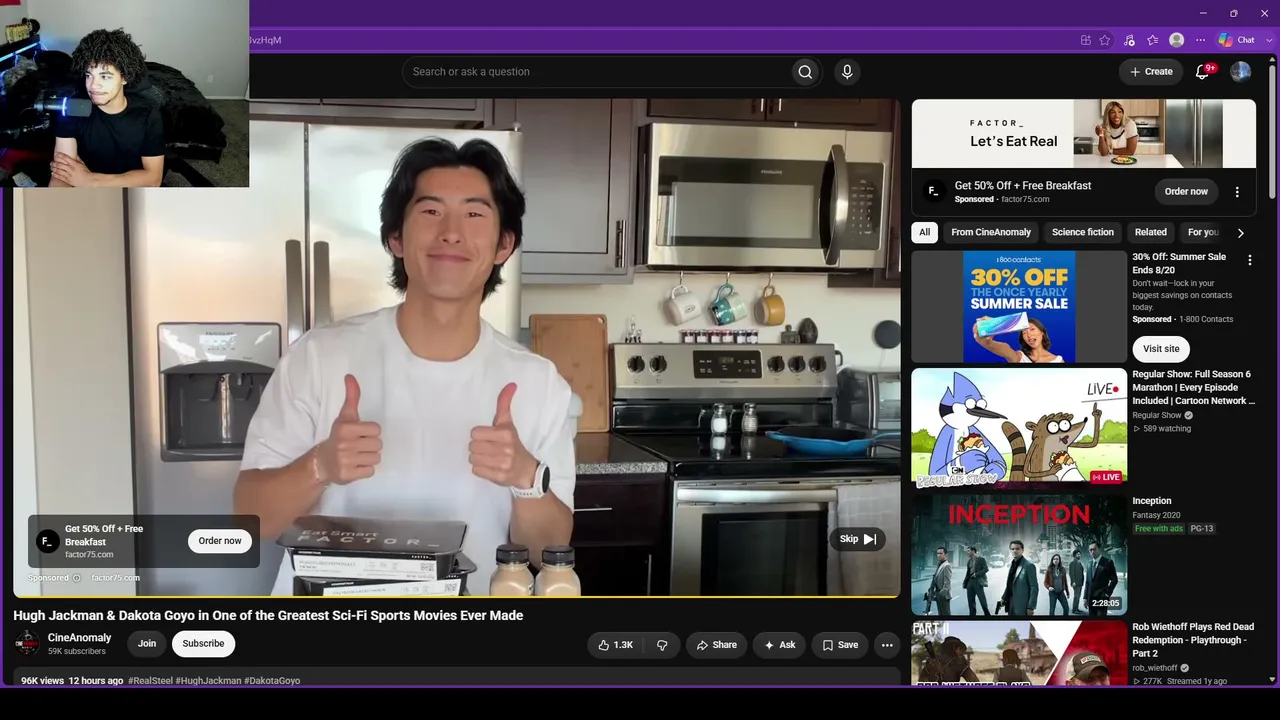
Task: Share the video
Action: [716, 645]
